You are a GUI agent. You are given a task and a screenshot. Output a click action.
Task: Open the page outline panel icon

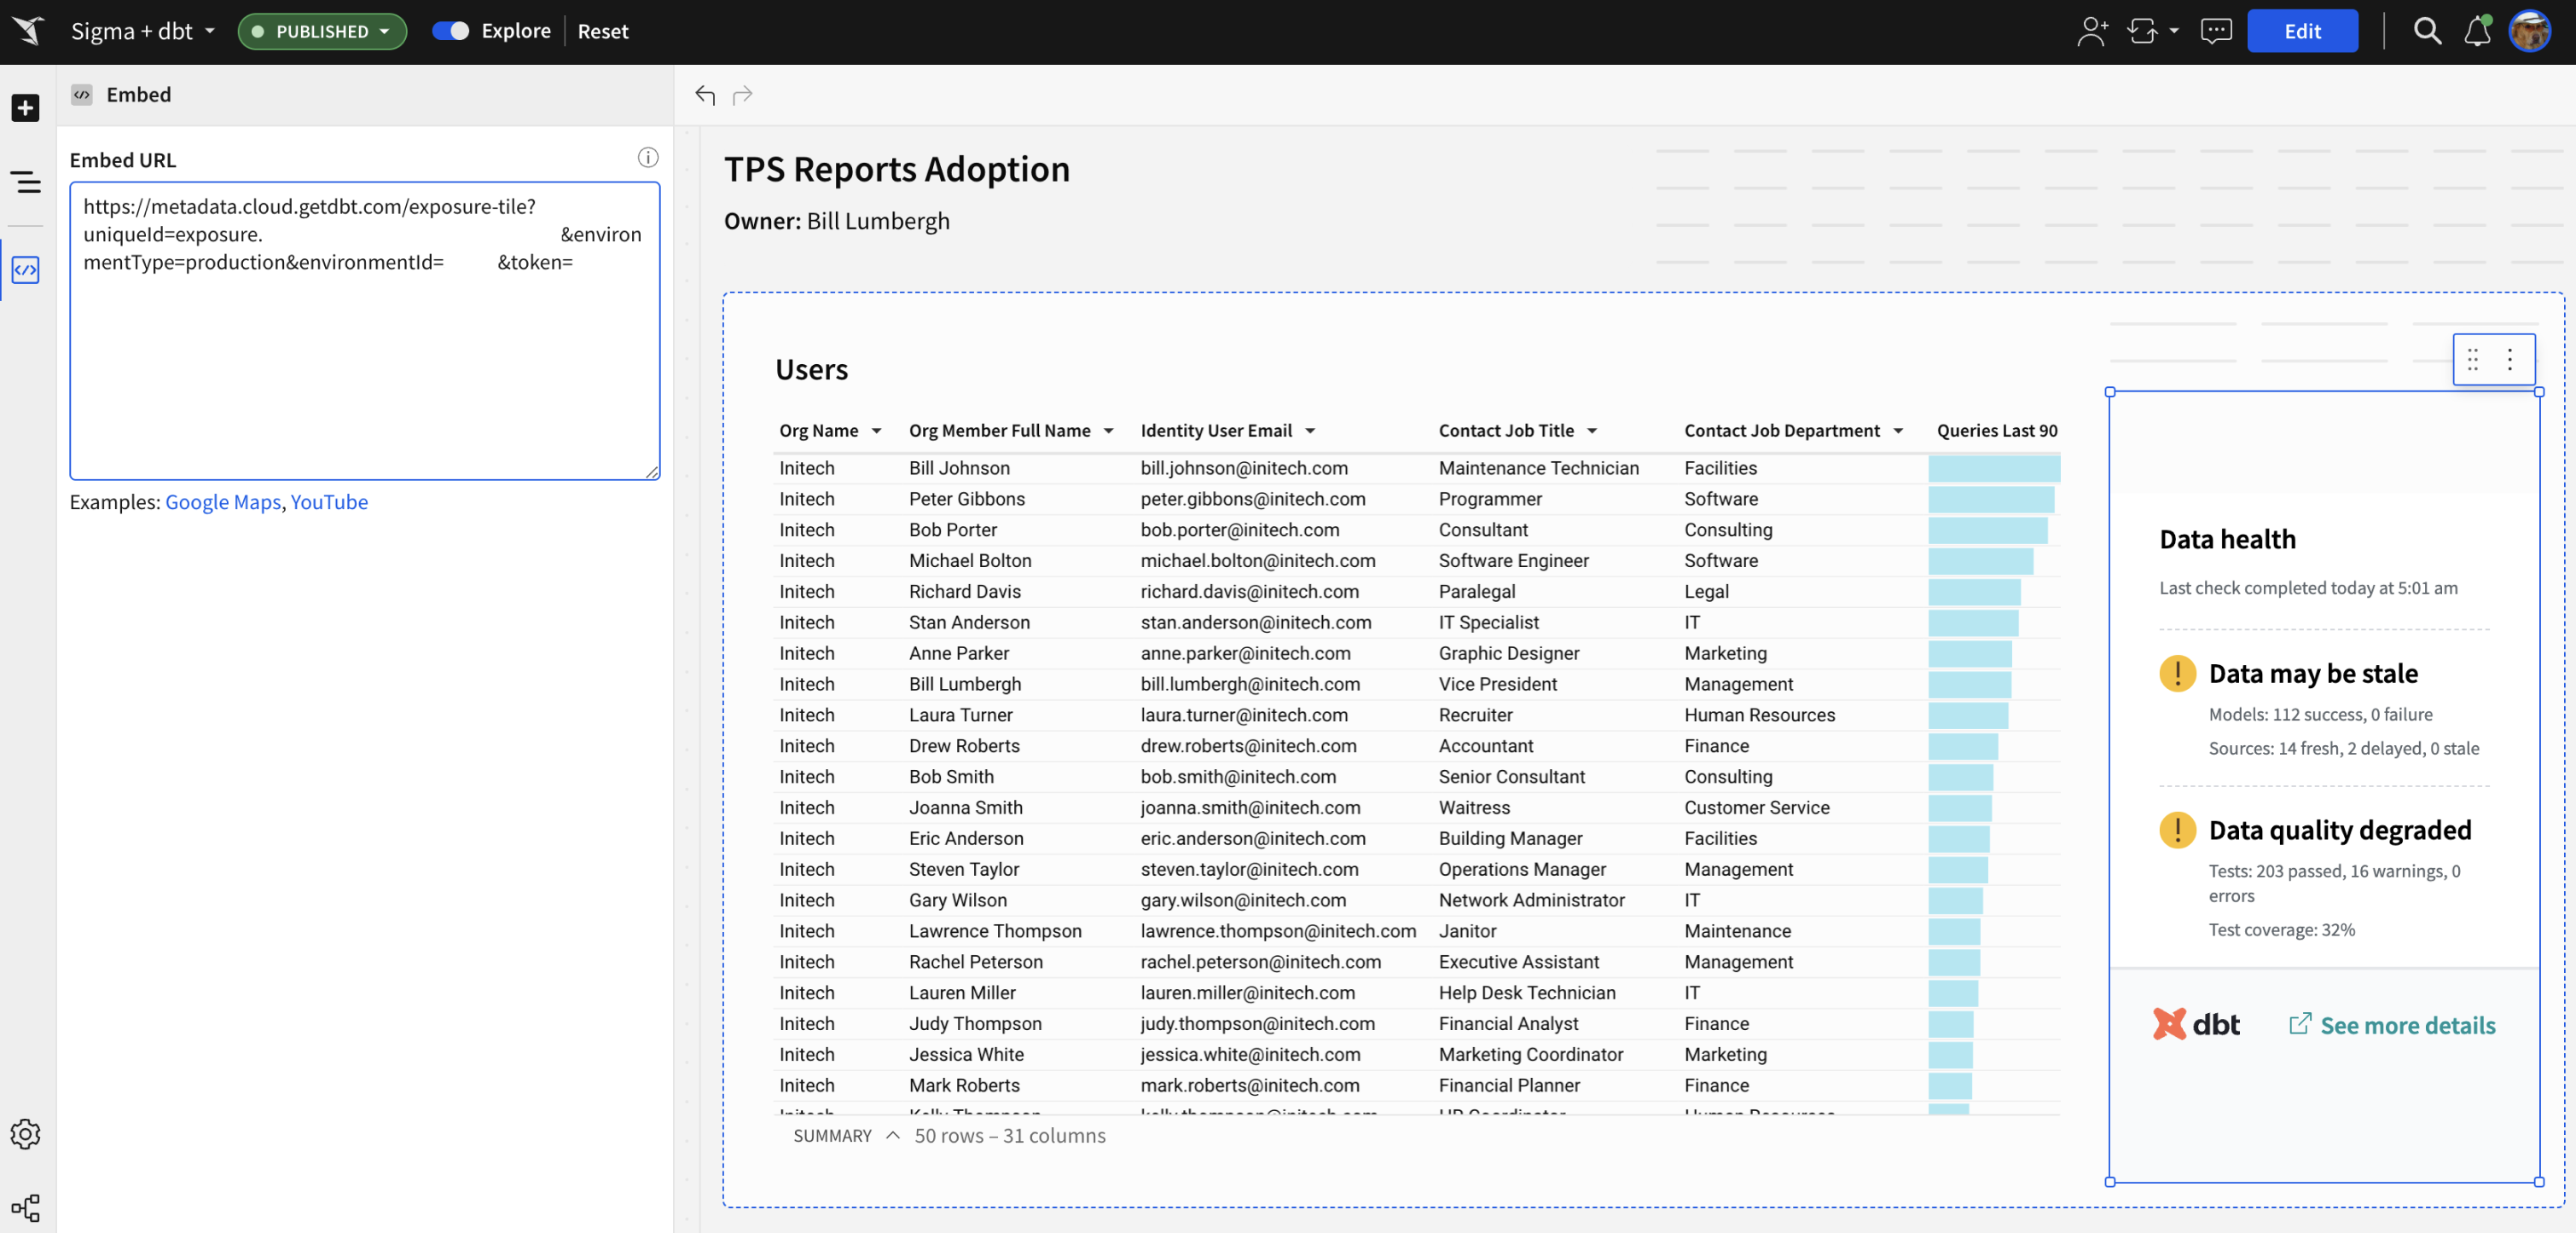(x=25, y=182)
